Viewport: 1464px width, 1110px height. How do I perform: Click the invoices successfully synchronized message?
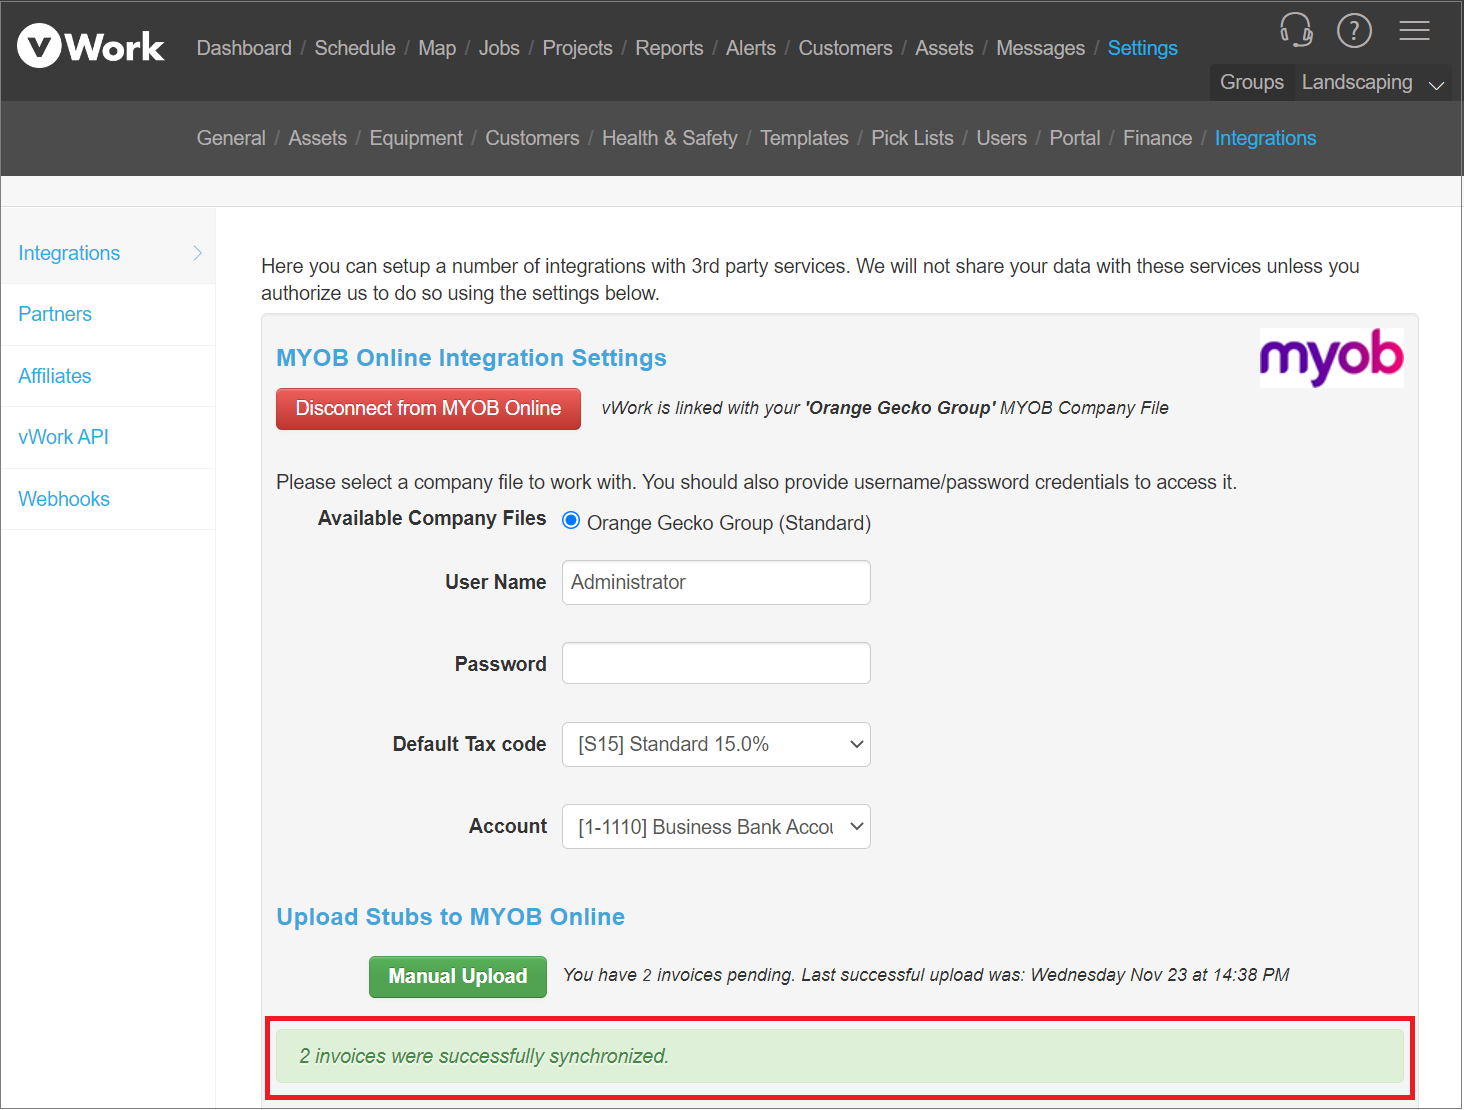[839, 1056]
